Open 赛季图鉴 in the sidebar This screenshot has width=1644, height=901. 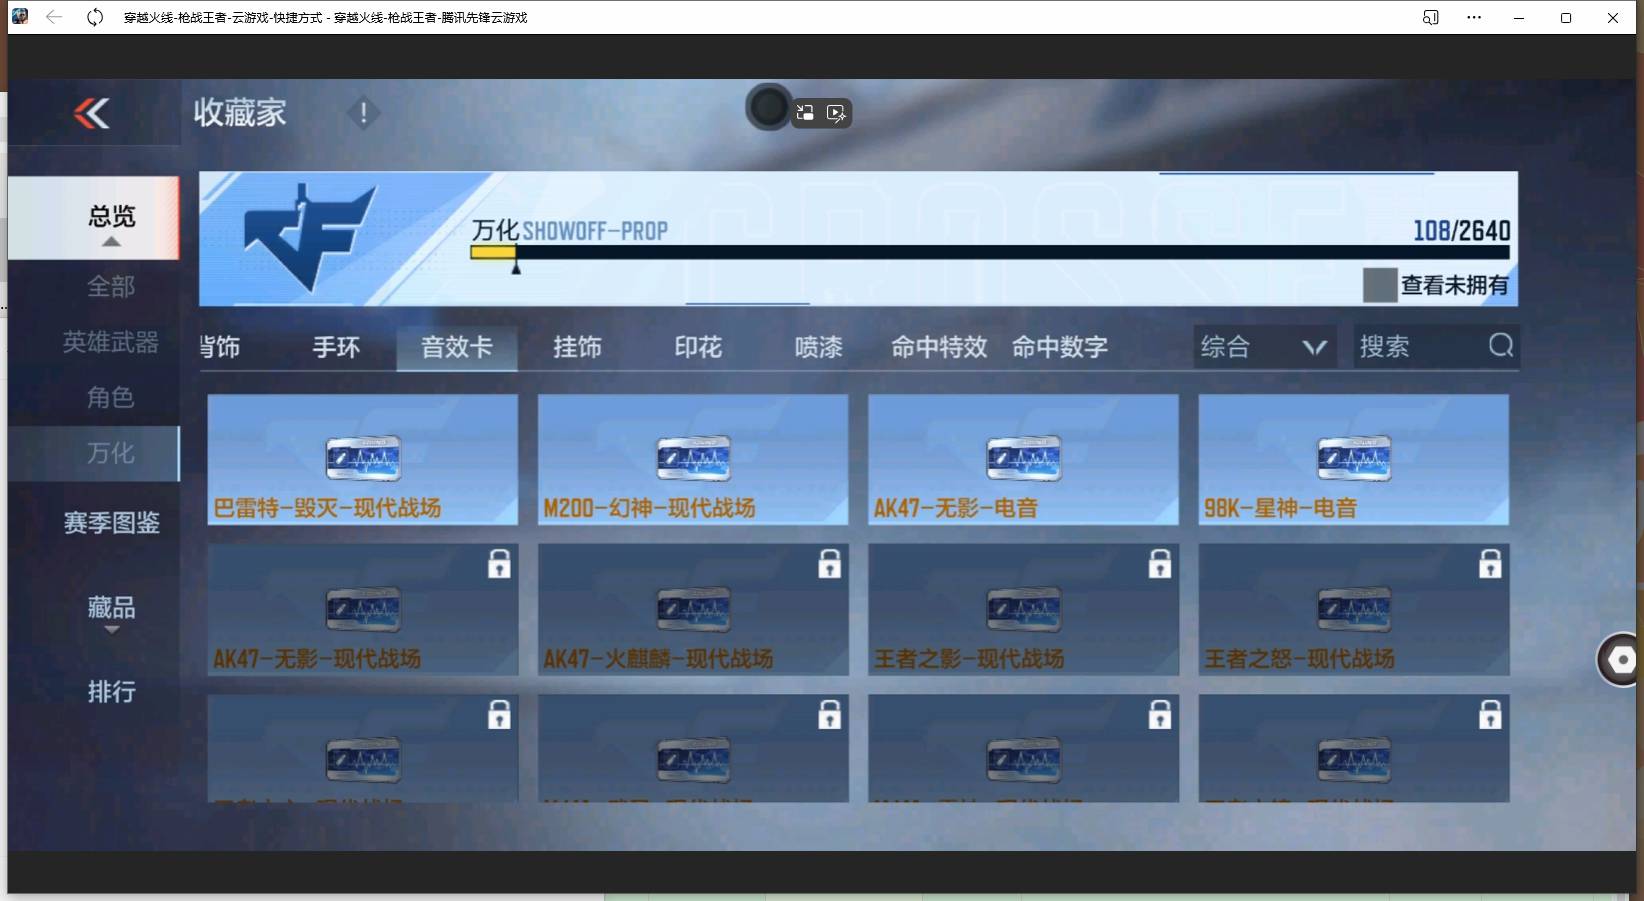pos(111,523)
